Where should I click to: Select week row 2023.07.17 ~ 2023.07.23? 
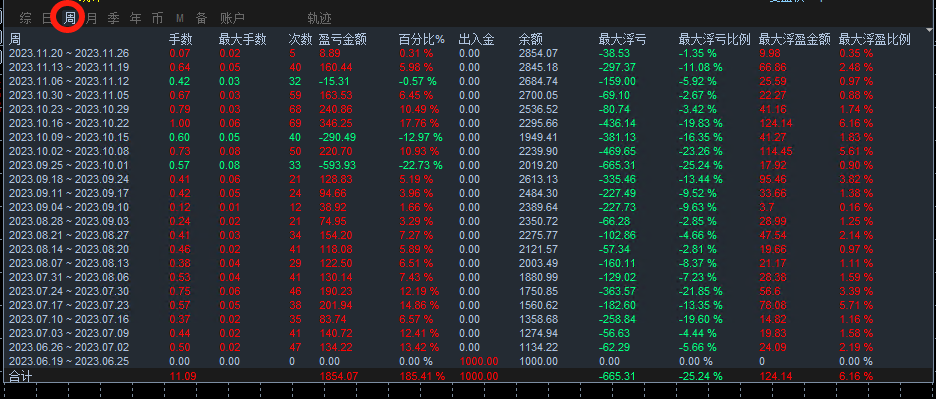coord(468,305)
